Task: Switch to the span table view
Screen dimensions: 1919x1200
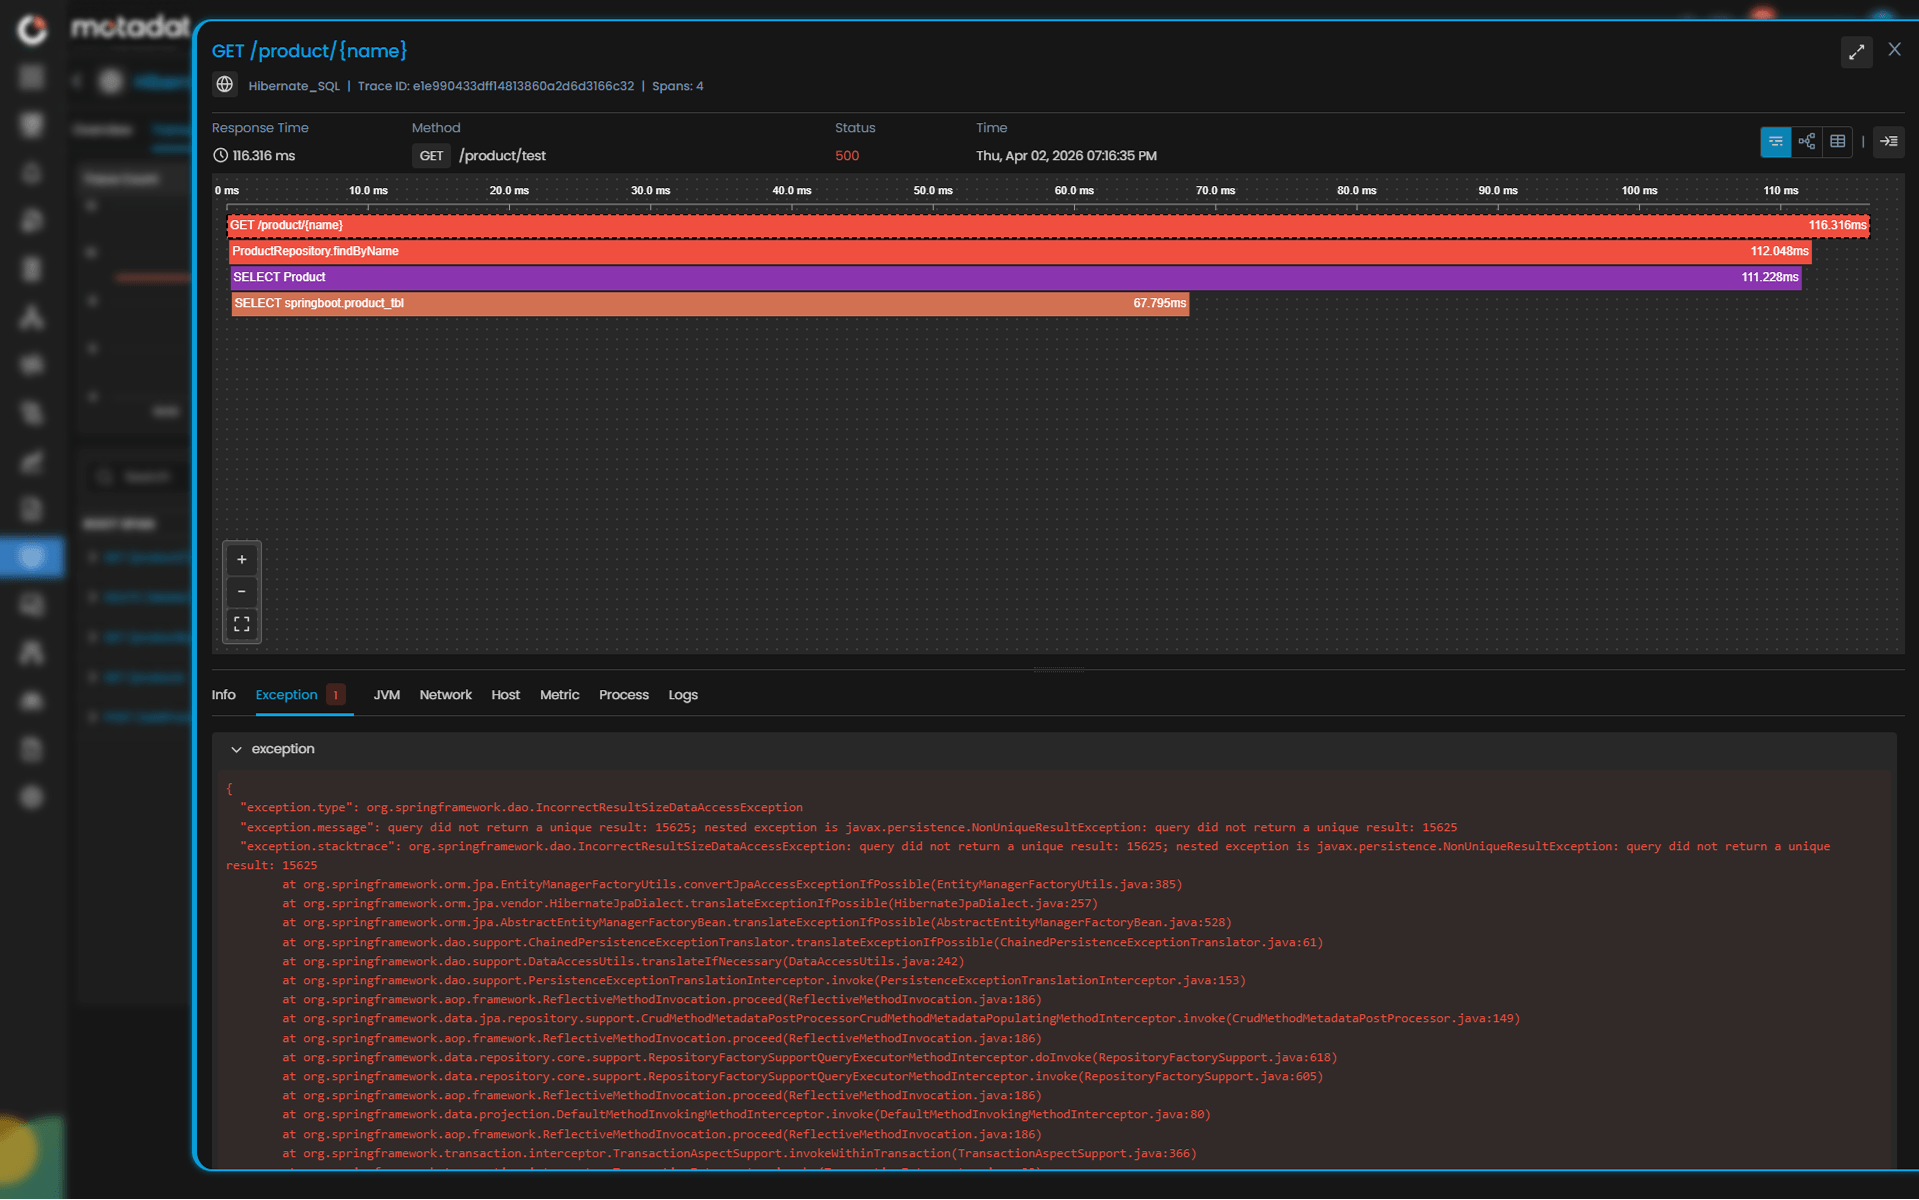Action: (x=1837, y=142)
